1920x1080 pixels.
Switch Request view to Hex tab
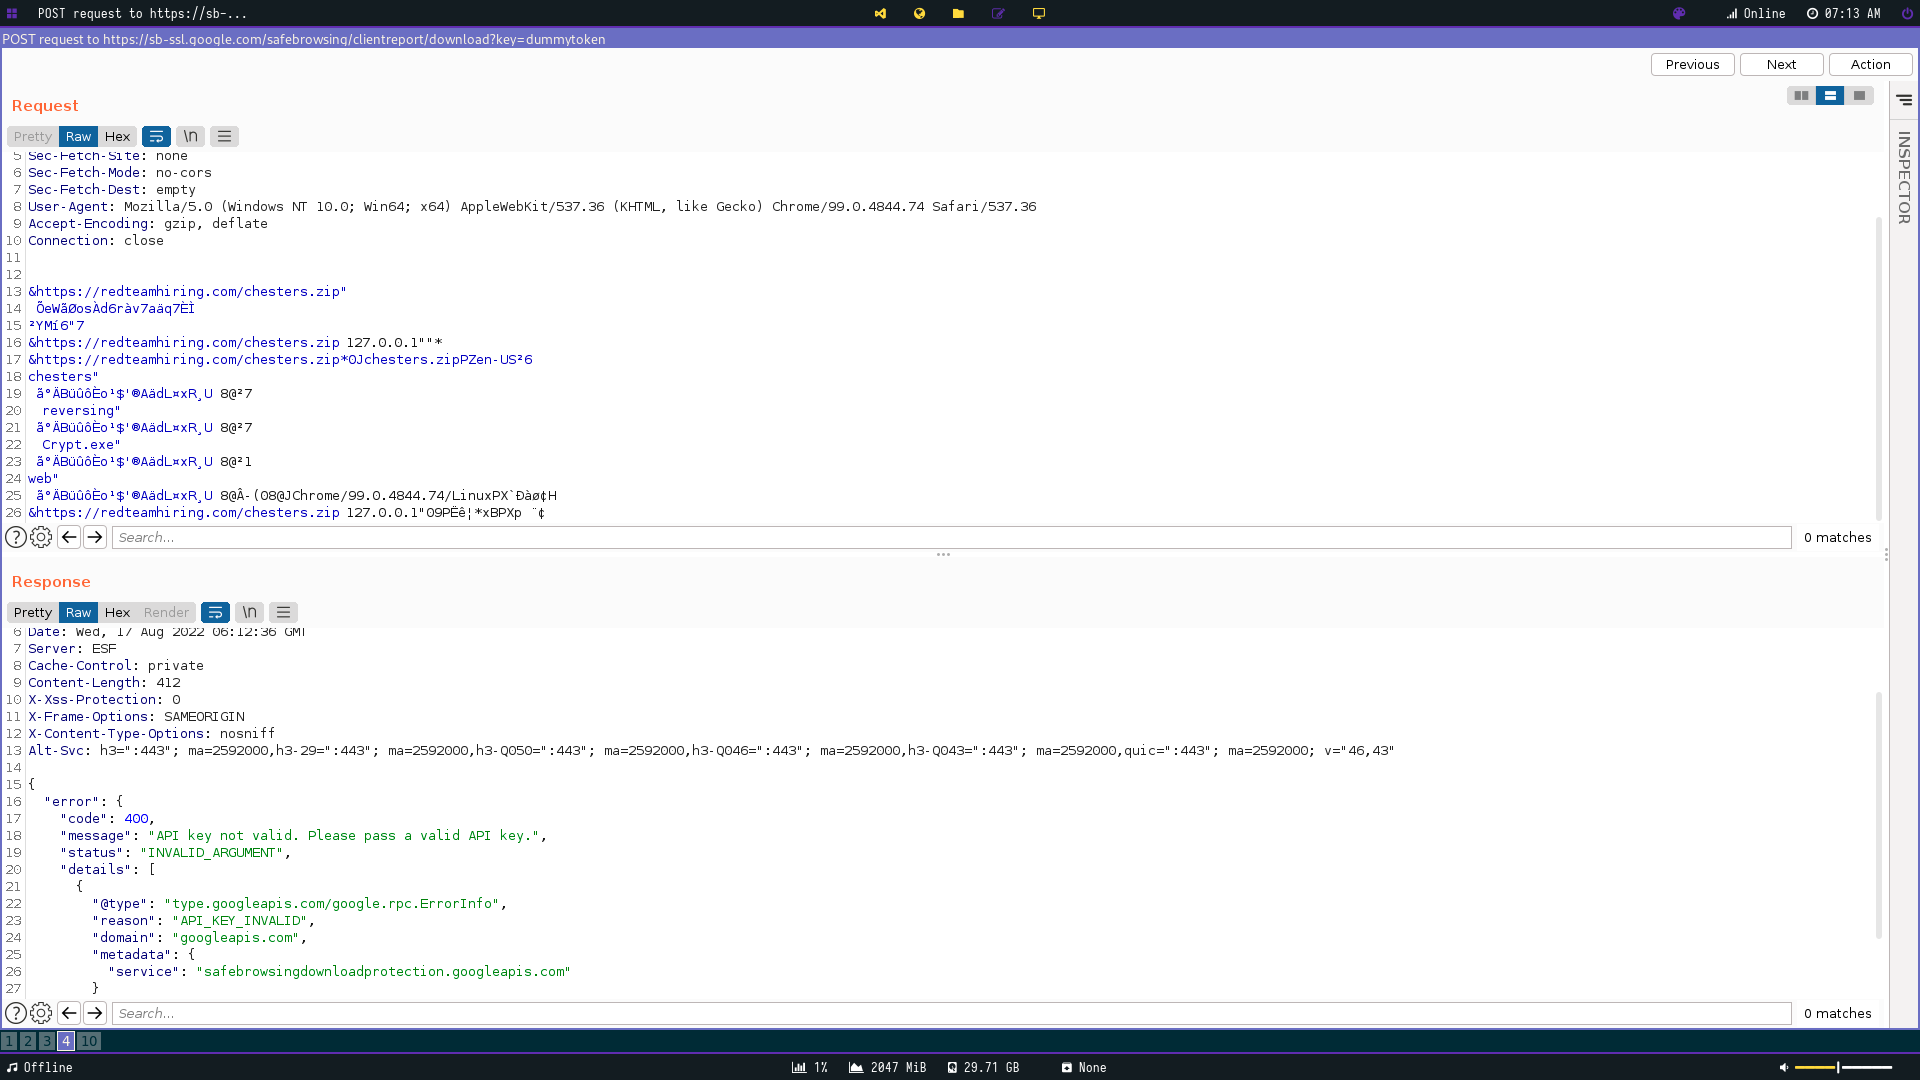tap(117, 136)
